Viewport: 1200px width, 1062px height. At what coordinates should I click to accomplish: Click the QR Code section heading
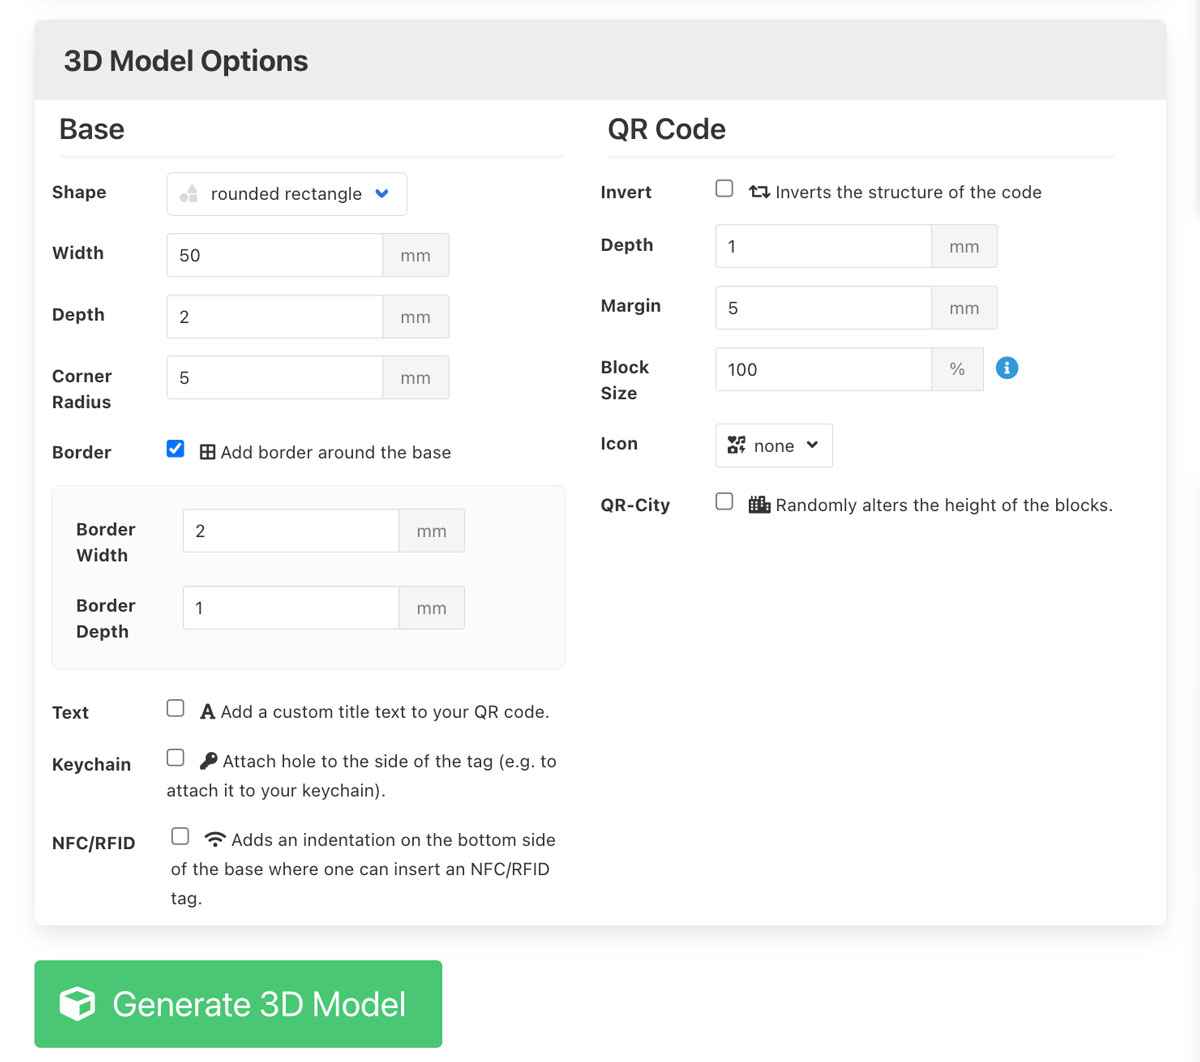(x=667, y=129)
